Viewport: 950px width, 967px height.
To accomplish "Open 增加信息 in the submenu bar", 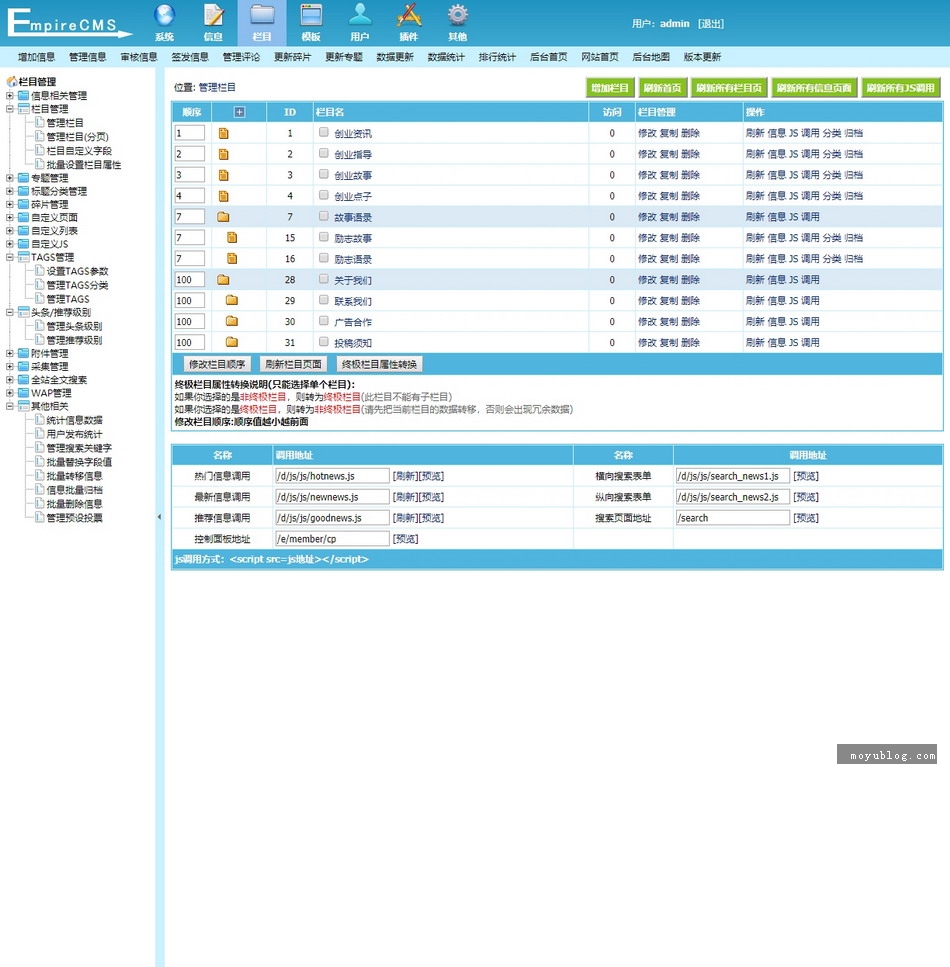I will (36, 57).
